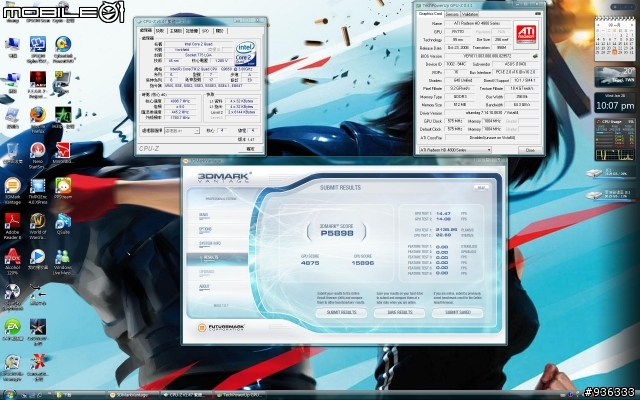Open the Windows Live Messenger desktop icon
This screenshot has height=400, width=640.
[x=63, y=262]
